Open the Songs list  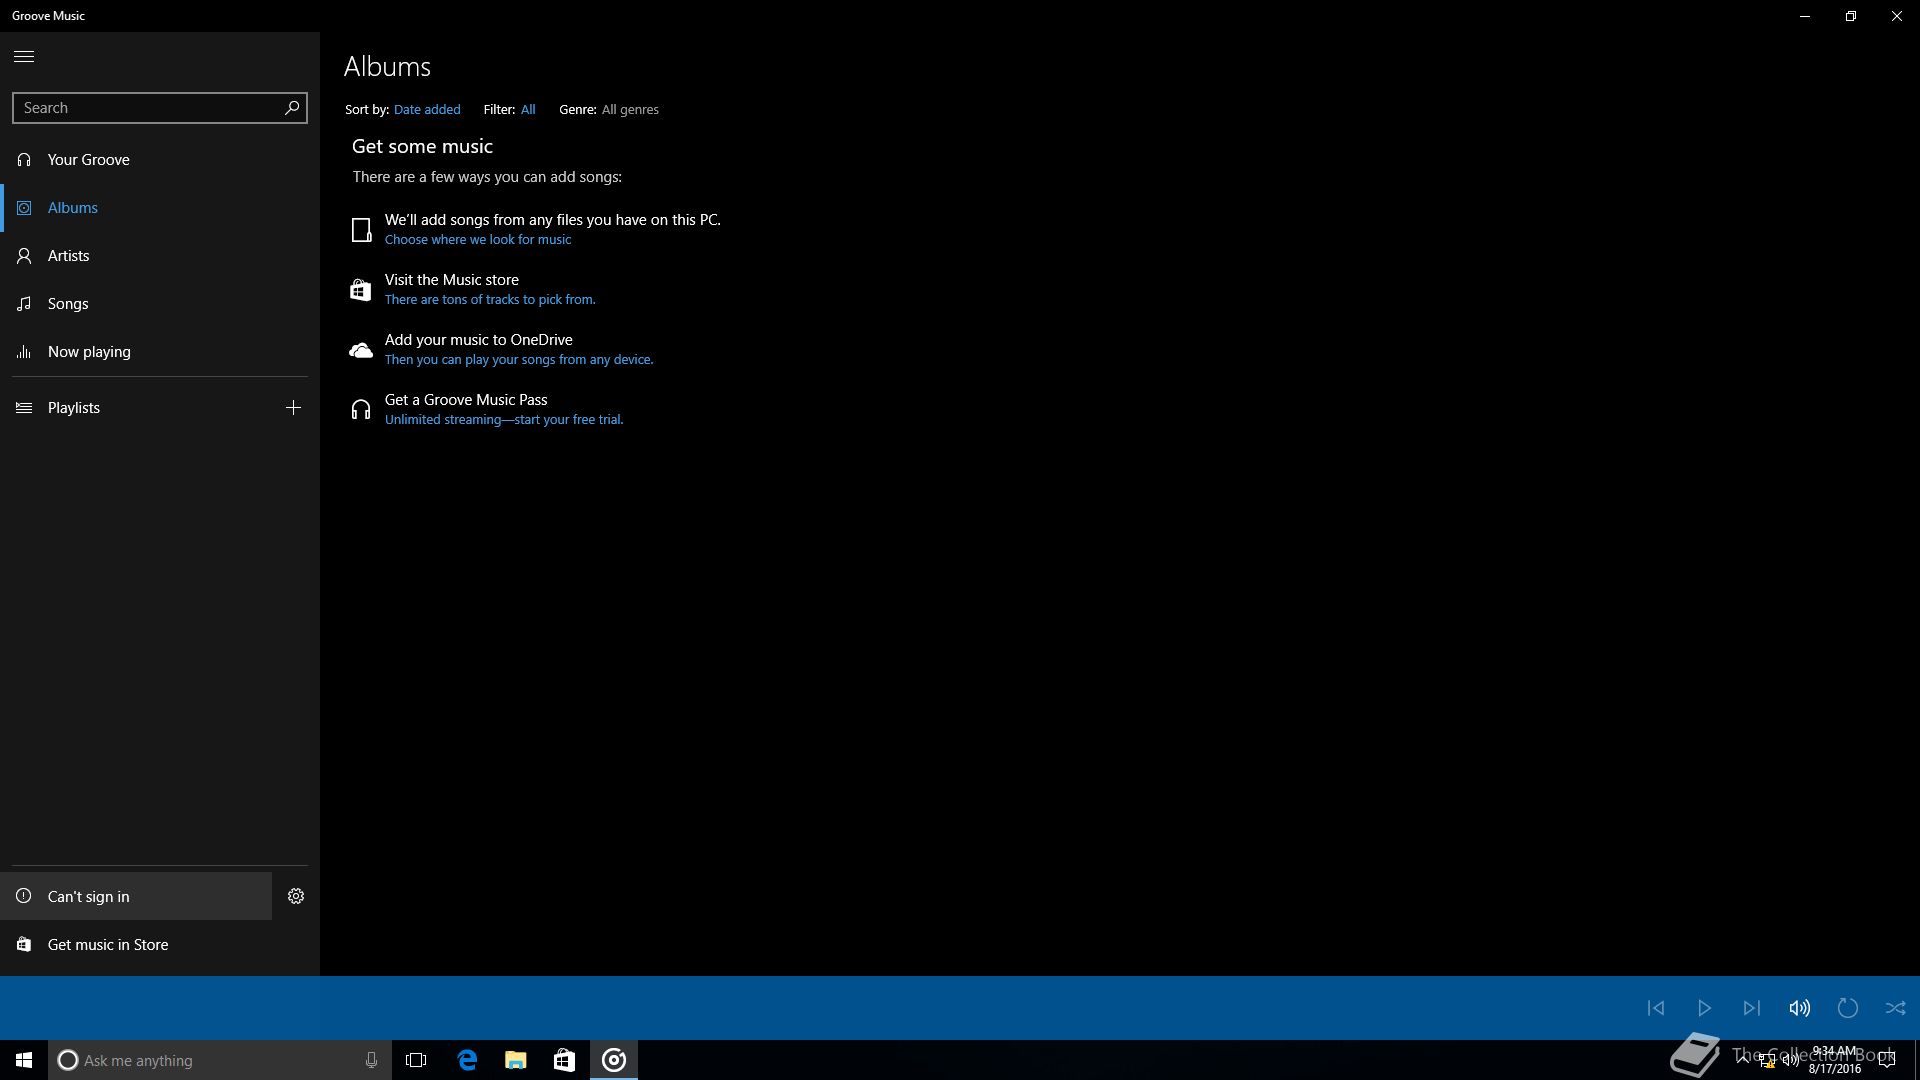point(160,304)
